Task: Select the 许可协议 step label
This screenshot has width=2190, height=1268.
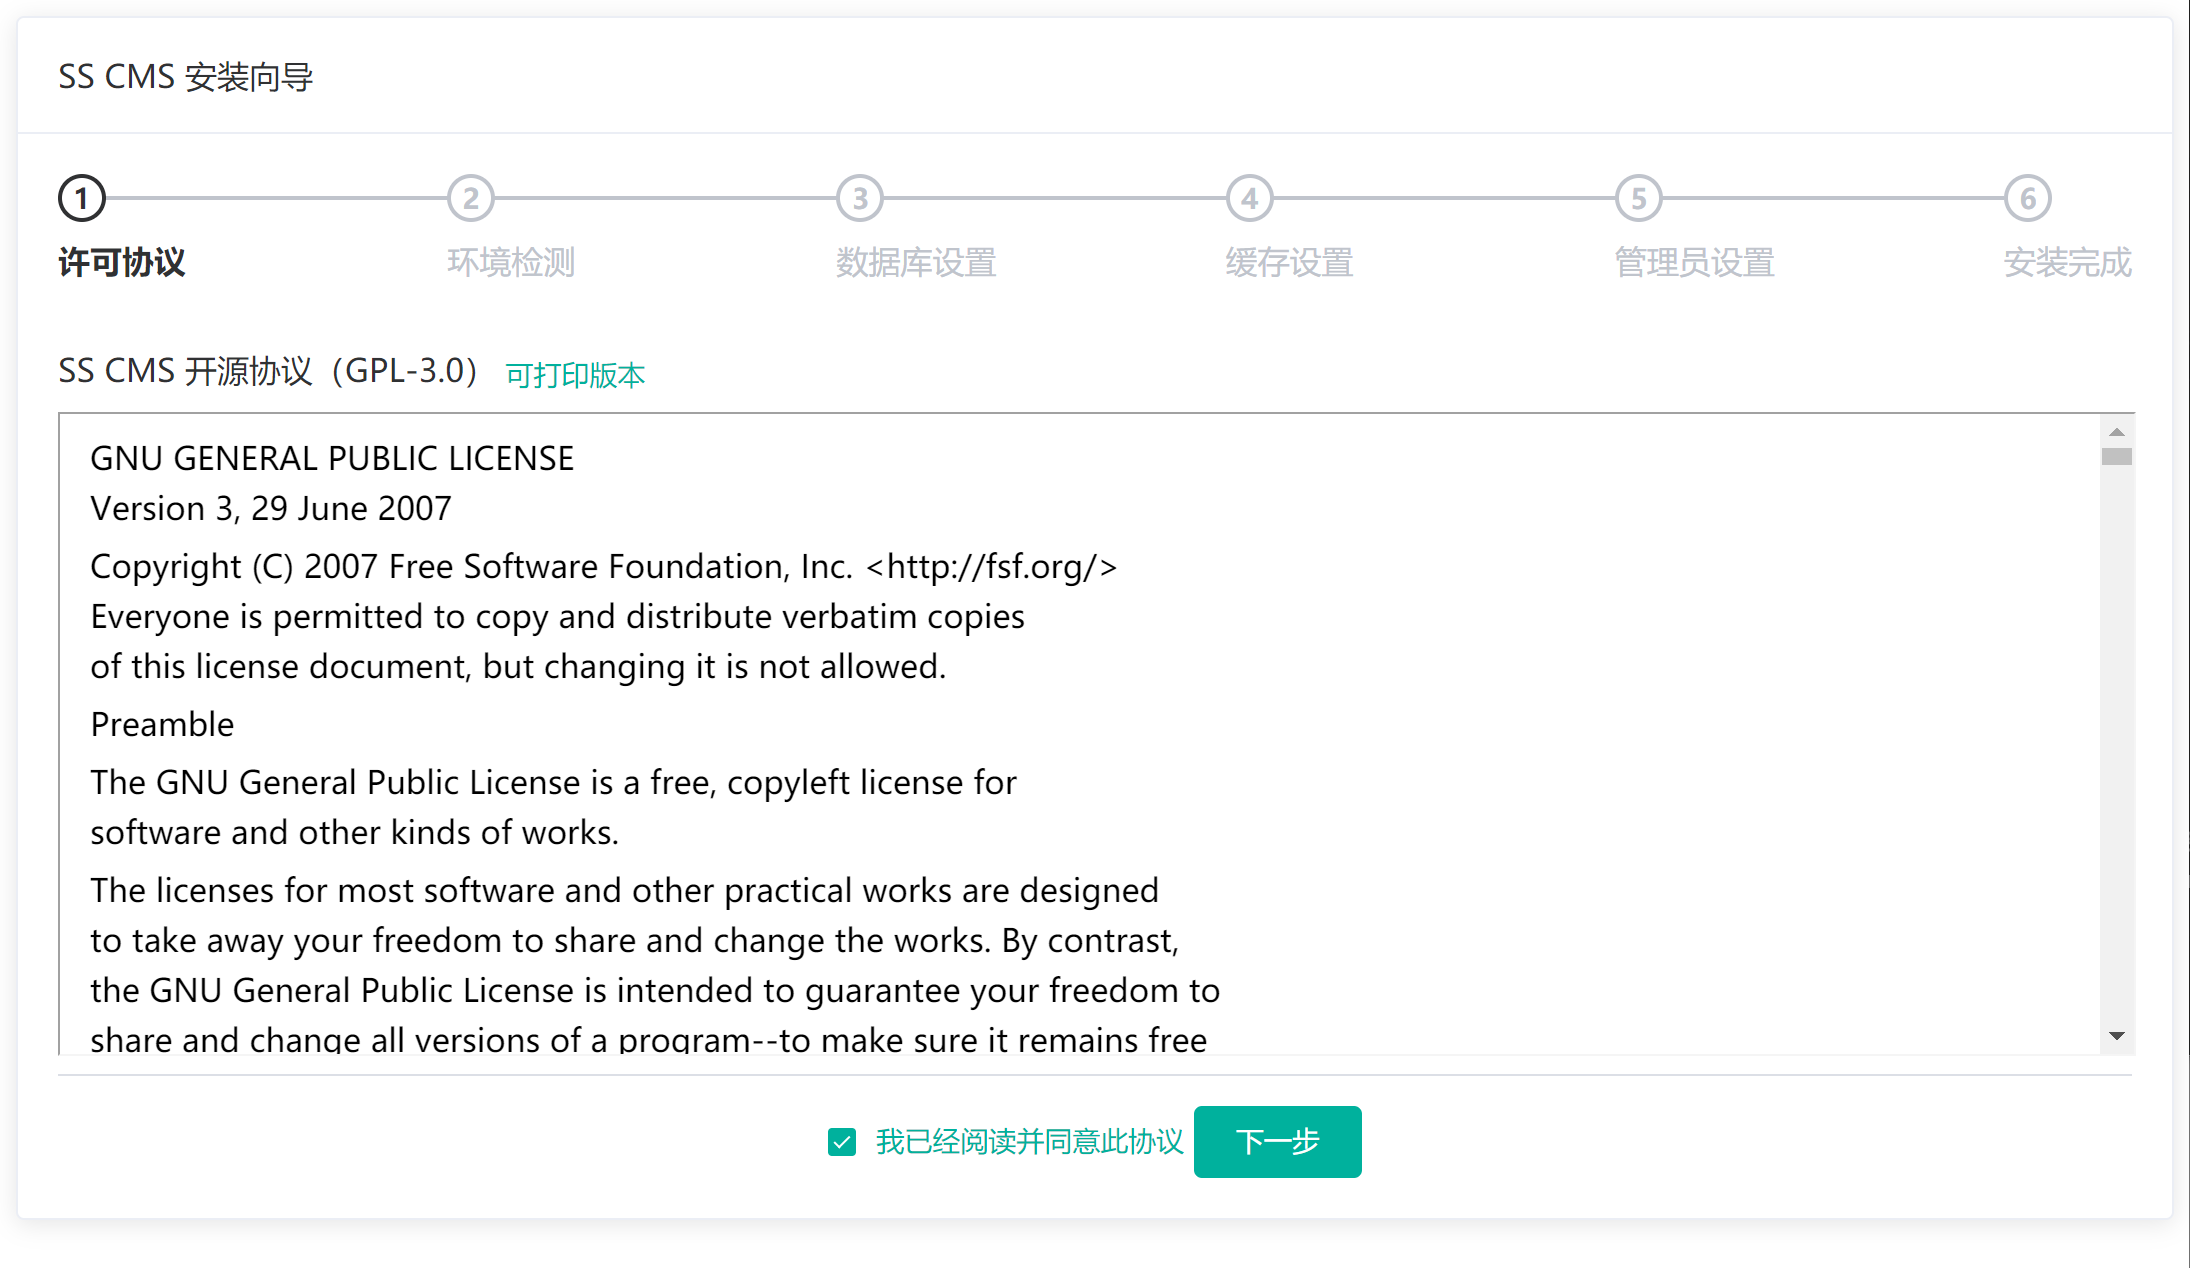Action: pos(122,263)
